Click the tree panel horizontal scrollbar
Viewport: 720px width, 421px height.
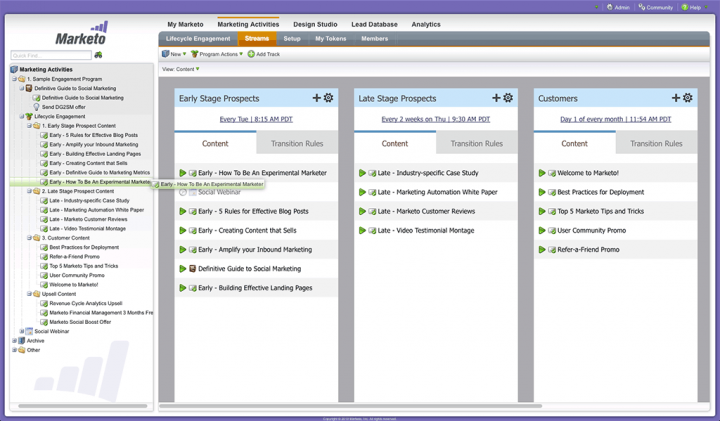coord(83,406)
